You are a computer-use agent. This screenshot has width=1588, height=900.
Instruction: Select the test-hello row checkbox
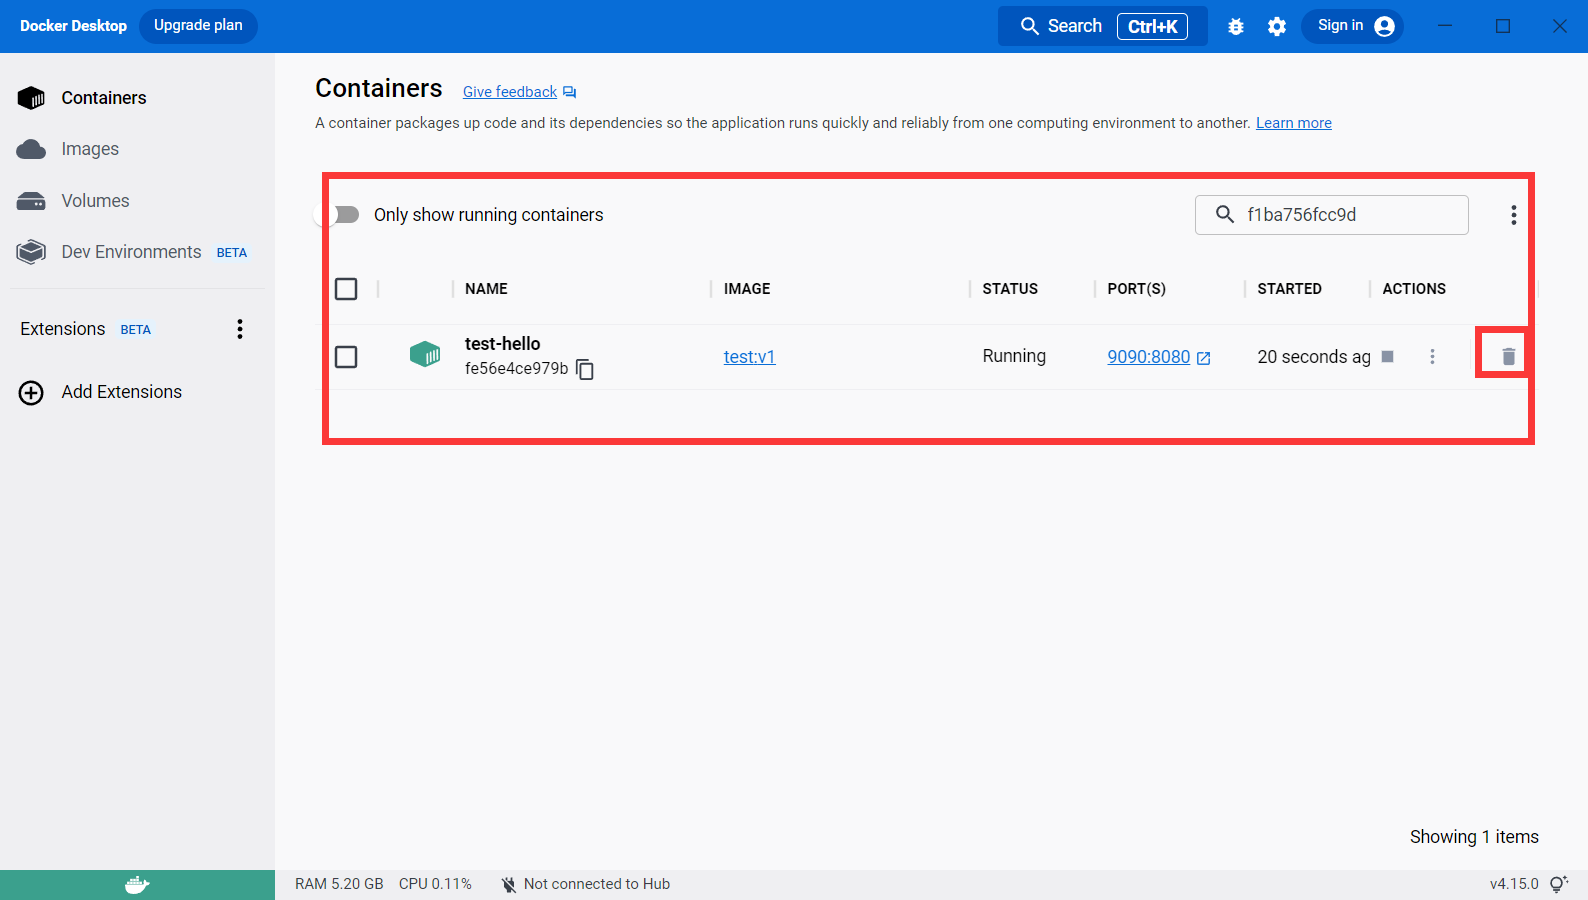click(346, 357)
